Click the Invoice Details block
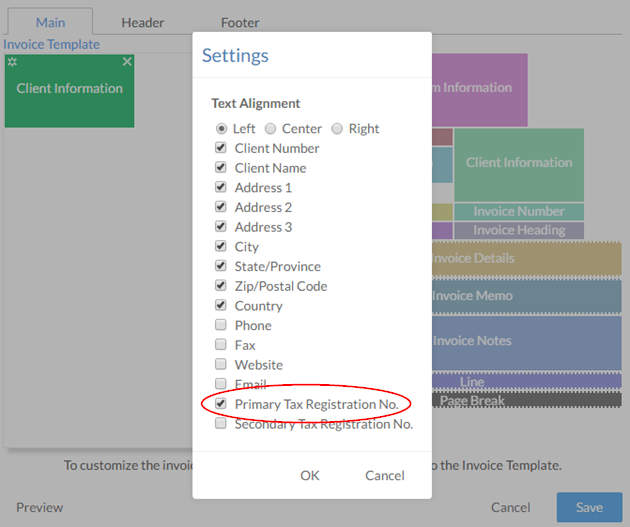The width and height of the screenshot is (630, 527). [525, 258]
